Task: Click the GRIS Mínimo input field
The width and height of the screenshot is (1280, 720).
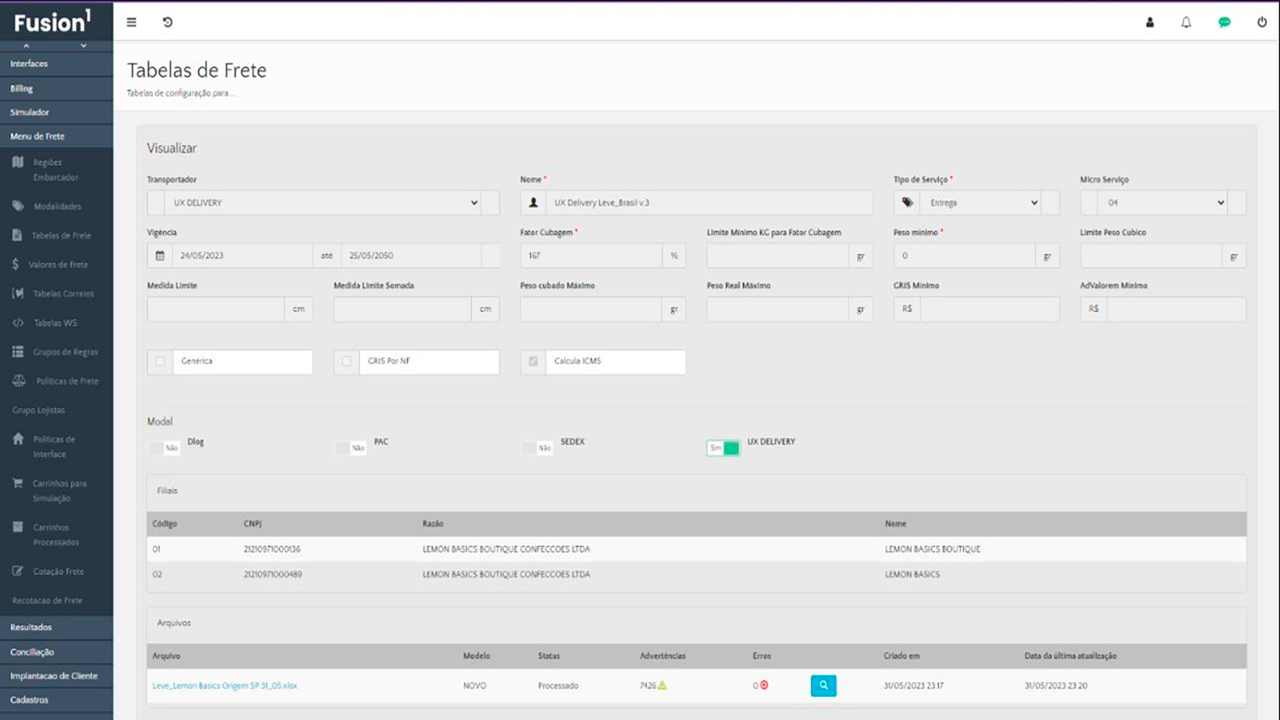Action: pos(990,309)
